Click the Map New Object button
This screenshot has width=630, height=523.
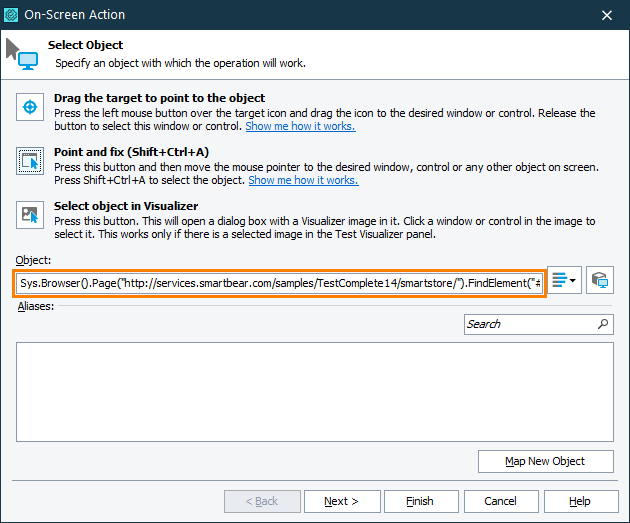545,461
